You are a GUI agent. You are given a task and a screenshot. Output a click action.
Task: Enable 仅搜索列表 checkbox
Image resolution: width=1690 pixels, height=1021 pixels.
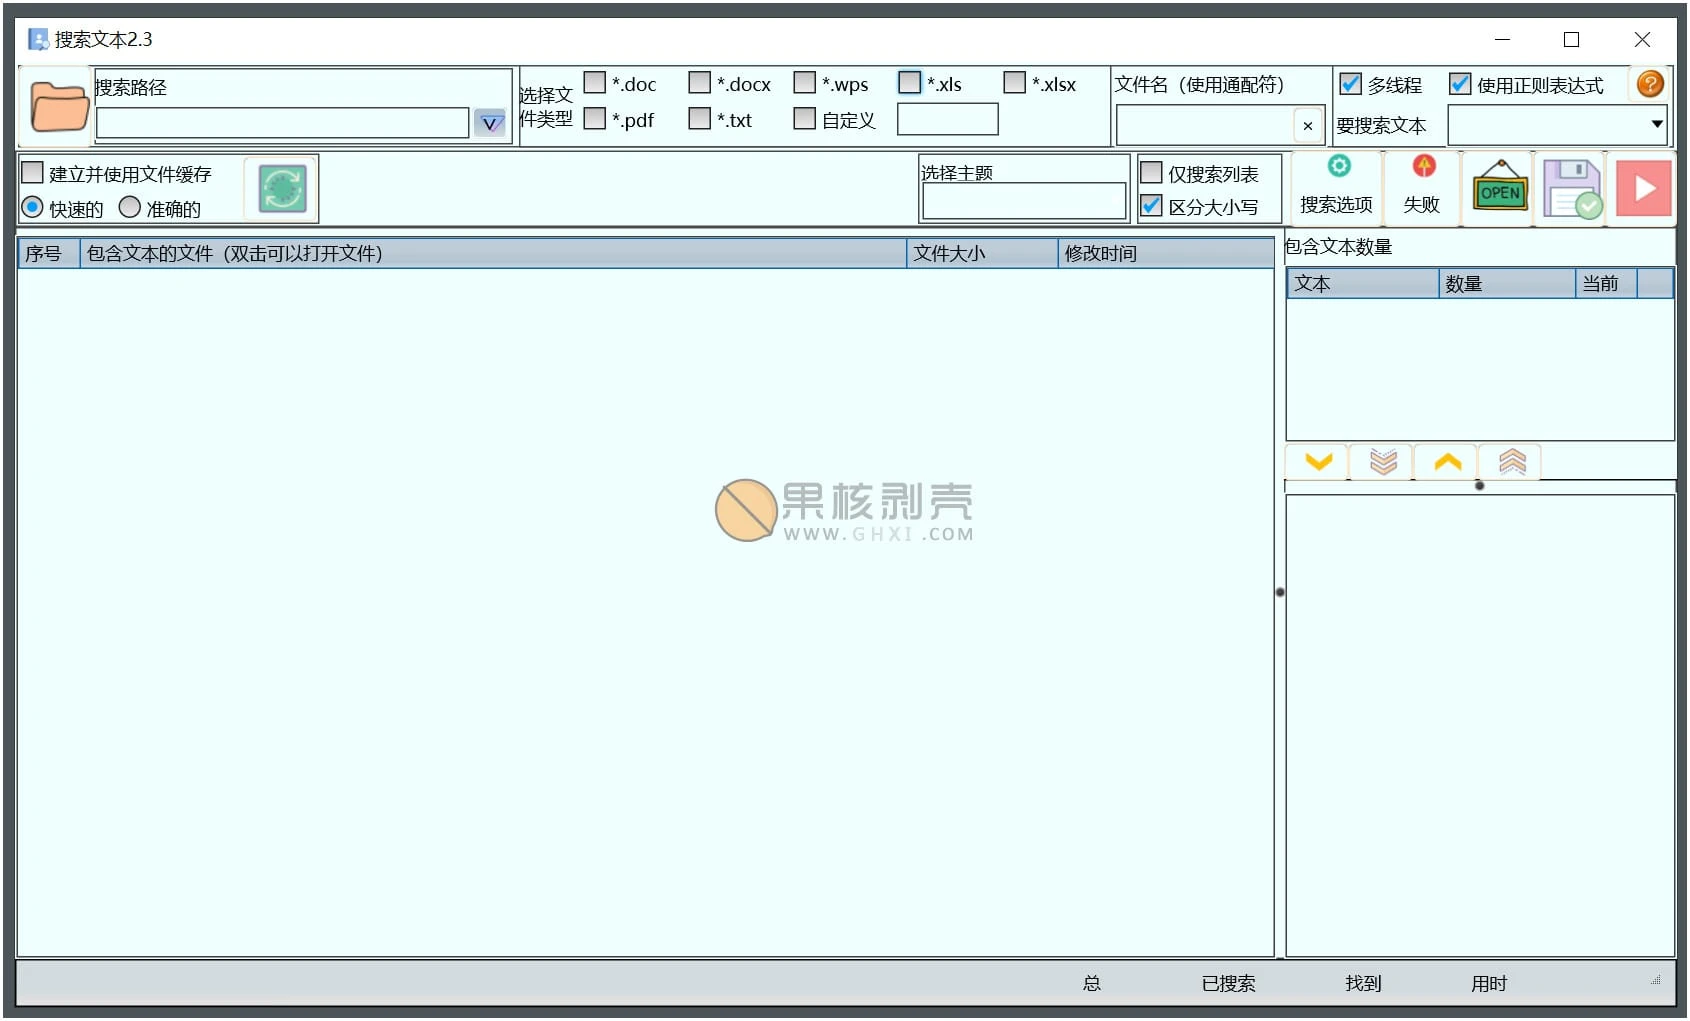tap(1152, 172)
